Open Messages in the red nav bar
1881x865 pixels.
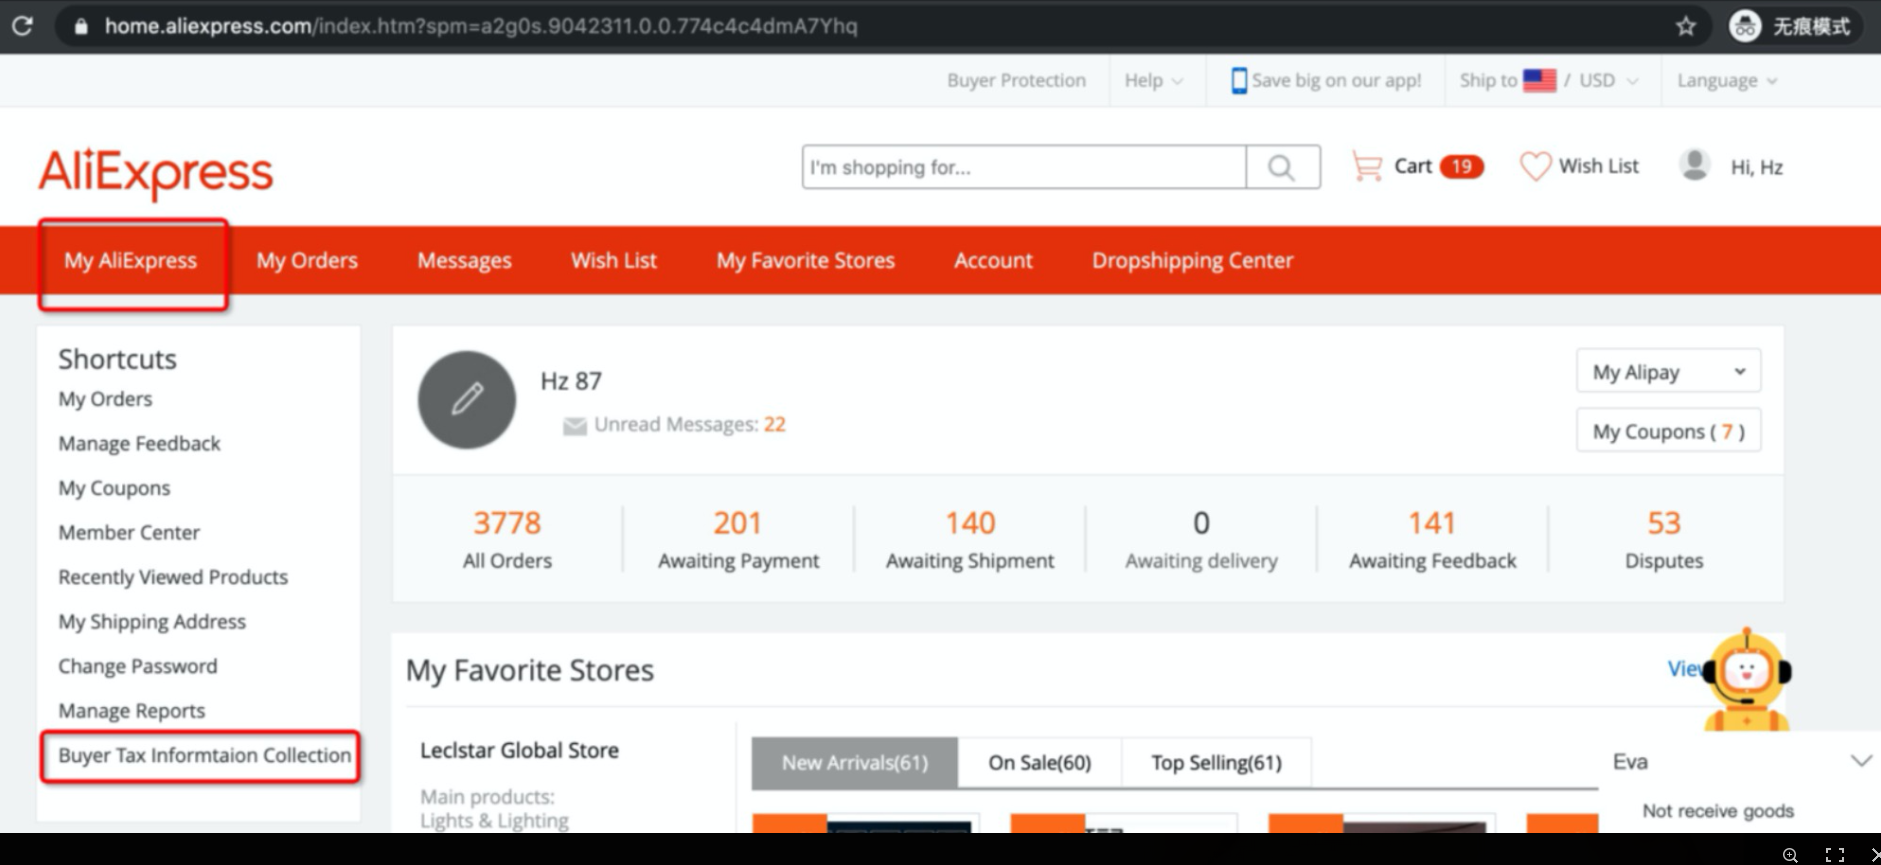click(464, 260)
